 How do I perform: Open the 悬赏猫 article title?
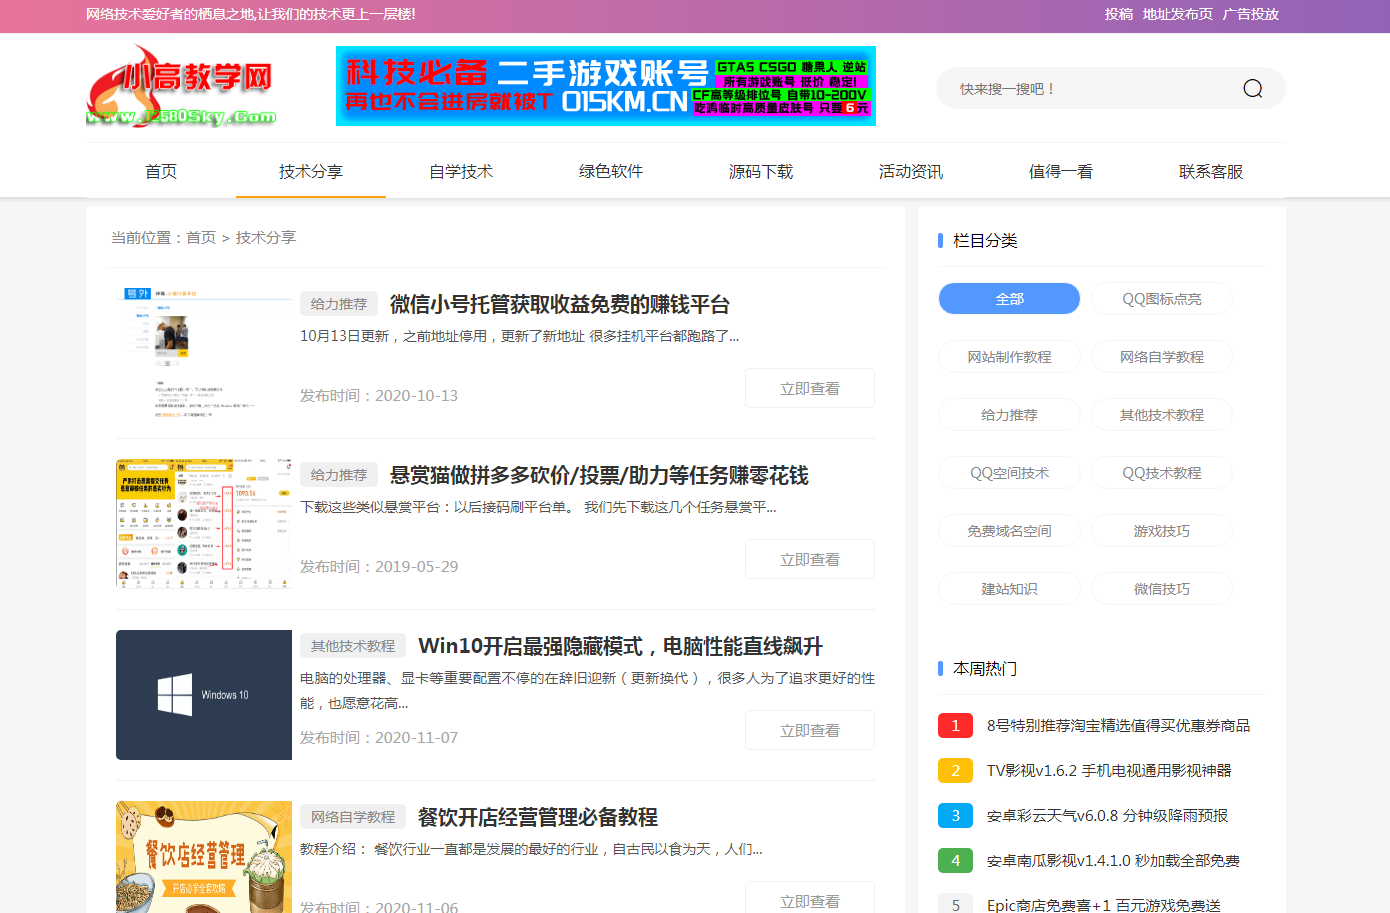[x=598, y=476]
